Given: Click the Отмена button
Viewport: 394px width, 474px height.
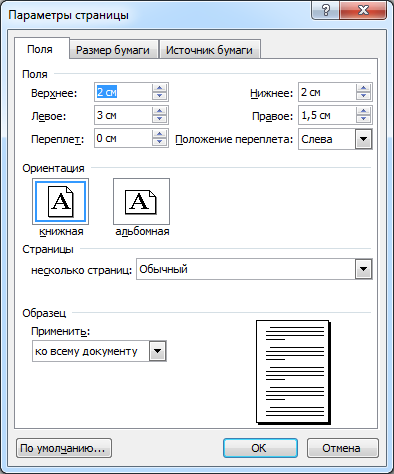Looking at the screenshot, I should coord(343,448).
